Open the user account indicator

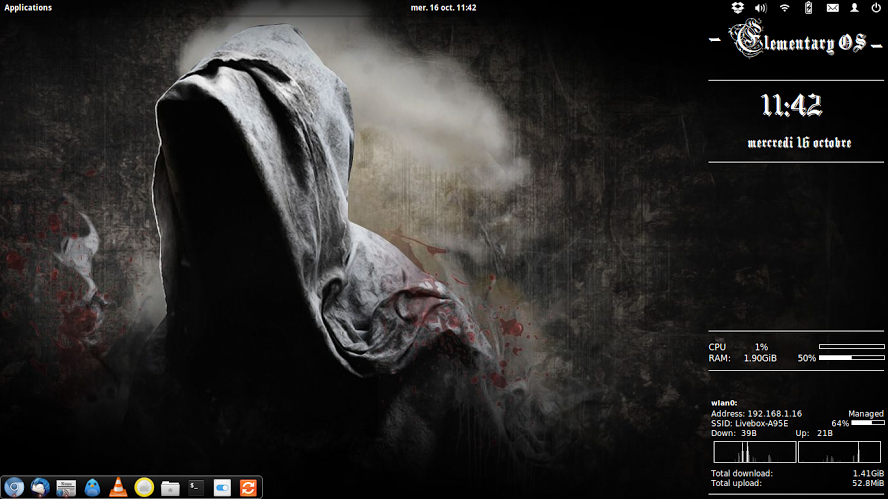click(854, 8)
